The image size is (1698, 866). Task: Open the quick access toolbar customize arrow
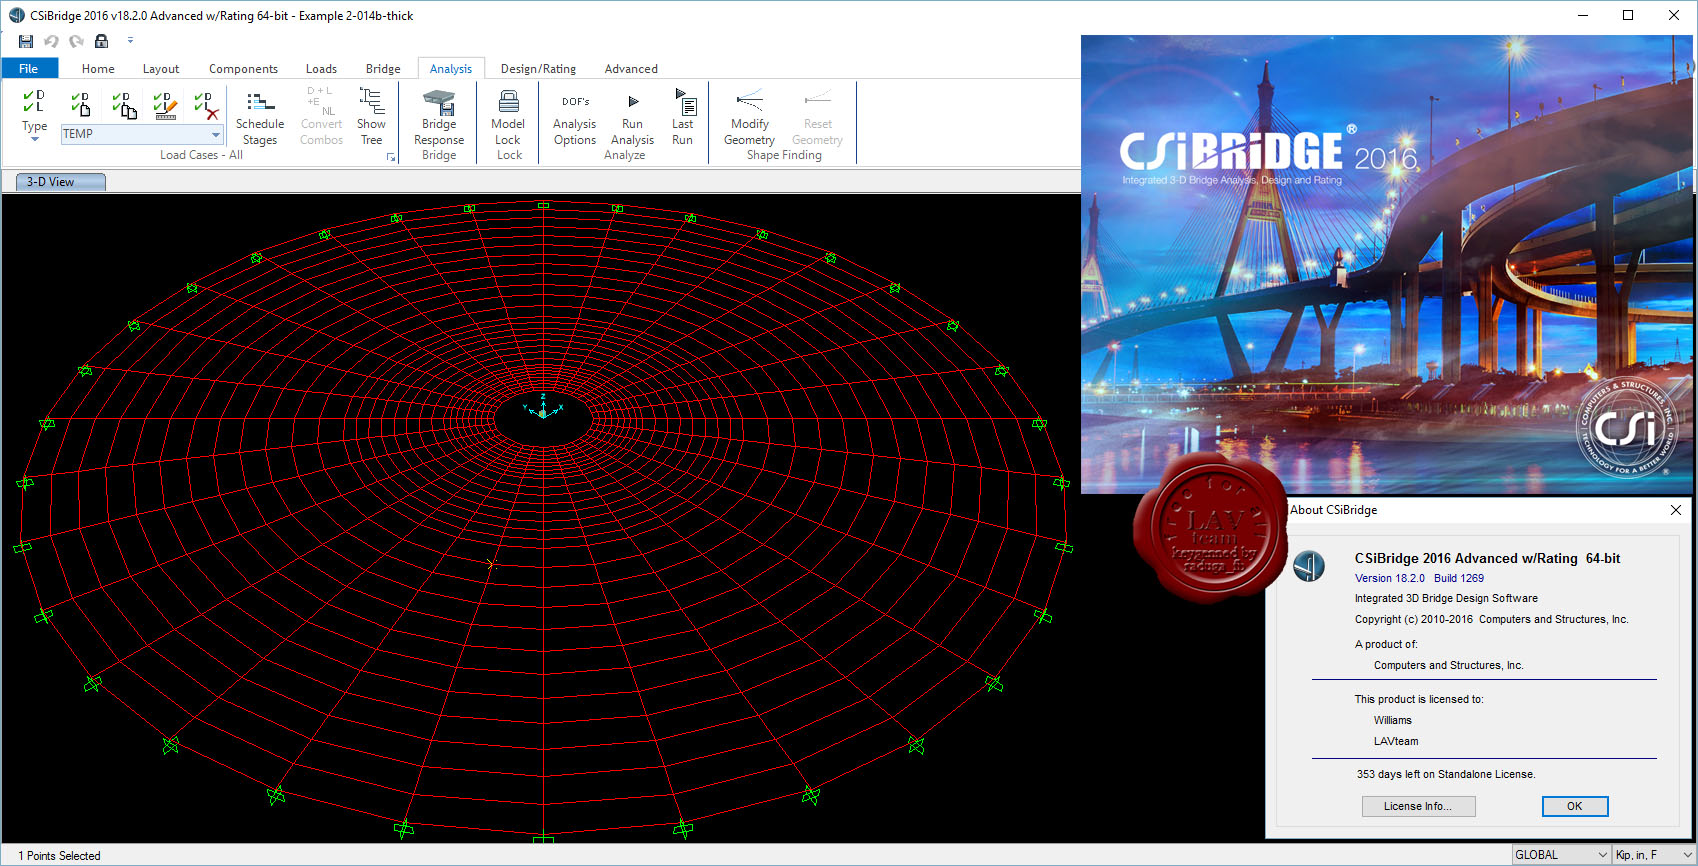click(130, 41)
